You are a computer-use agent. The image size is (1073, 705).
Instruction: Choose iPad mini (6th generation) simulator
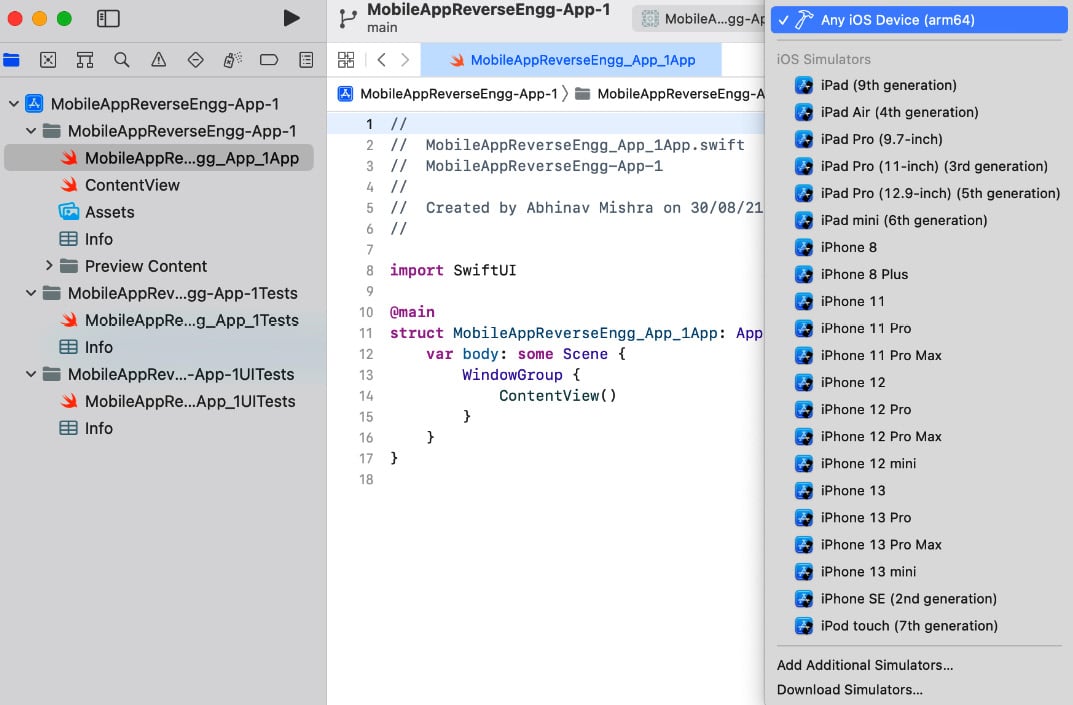(x=919, y=220)
